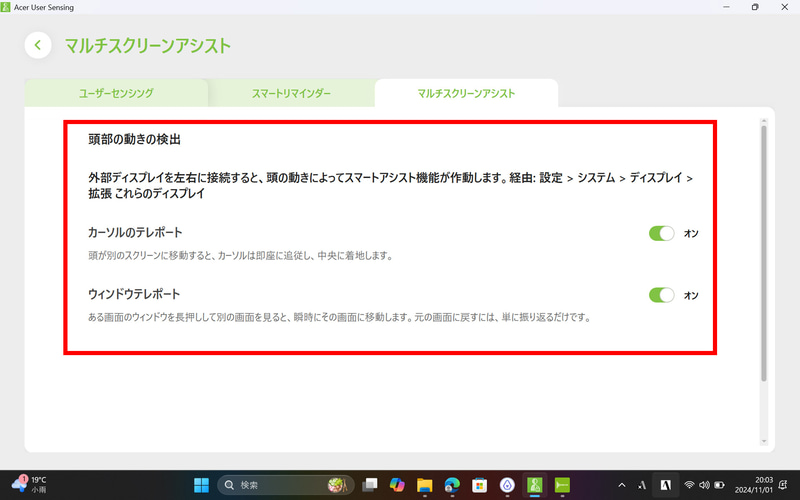This screenshot has width=800, height=500.
Task: Close the Acer User Sensing window
Action: 785,7
